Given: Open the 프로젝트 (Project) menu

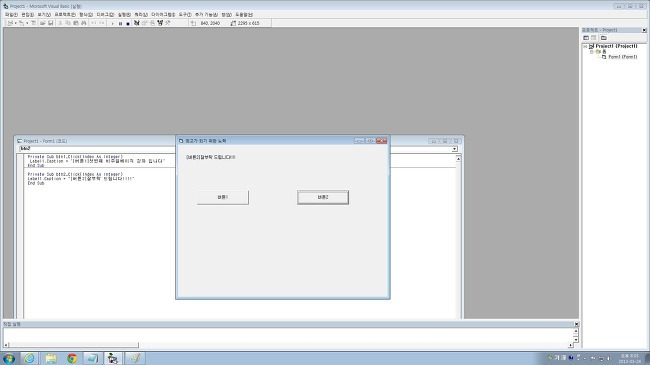Looking at the screenshot, I should tap(65, 15).
